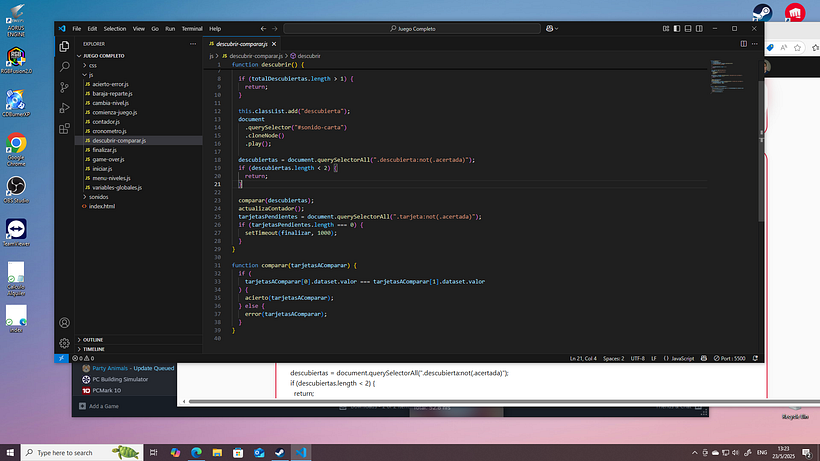Click LF end-of-line selector
Image resolution: width=820 pixels, height=461 pixels.
pyautogui.click(x=654, y=359)
